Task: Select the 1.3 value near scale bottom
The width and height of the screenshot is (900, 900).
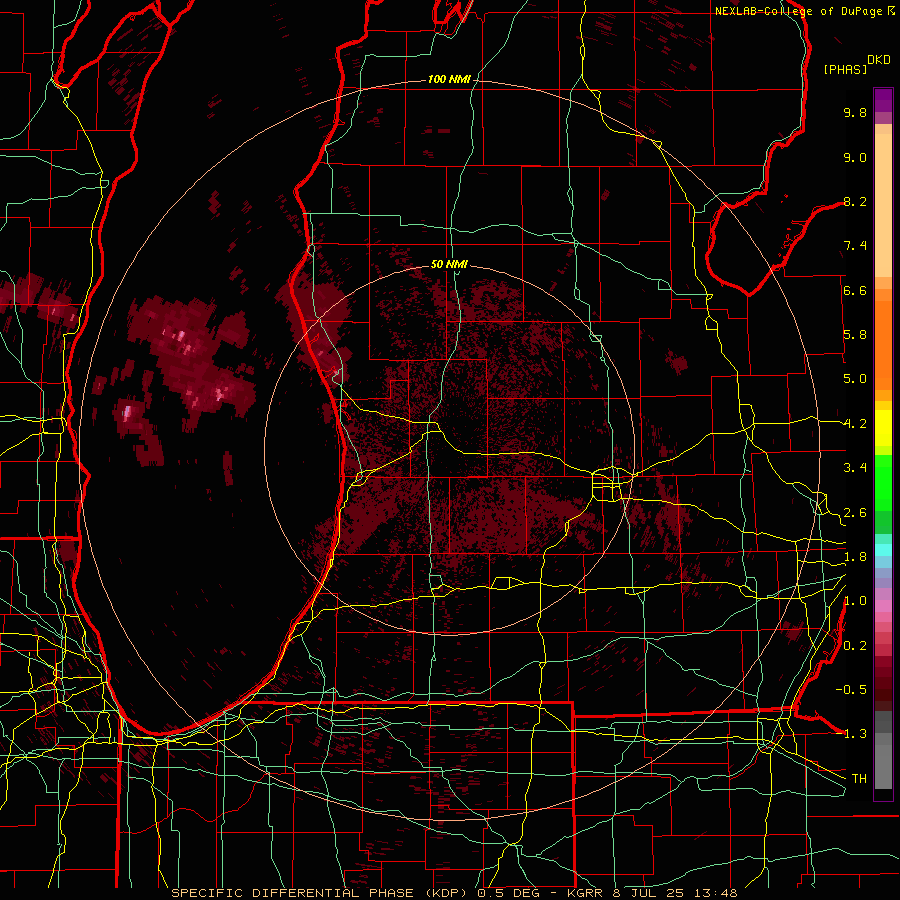Action: [855, 734]
